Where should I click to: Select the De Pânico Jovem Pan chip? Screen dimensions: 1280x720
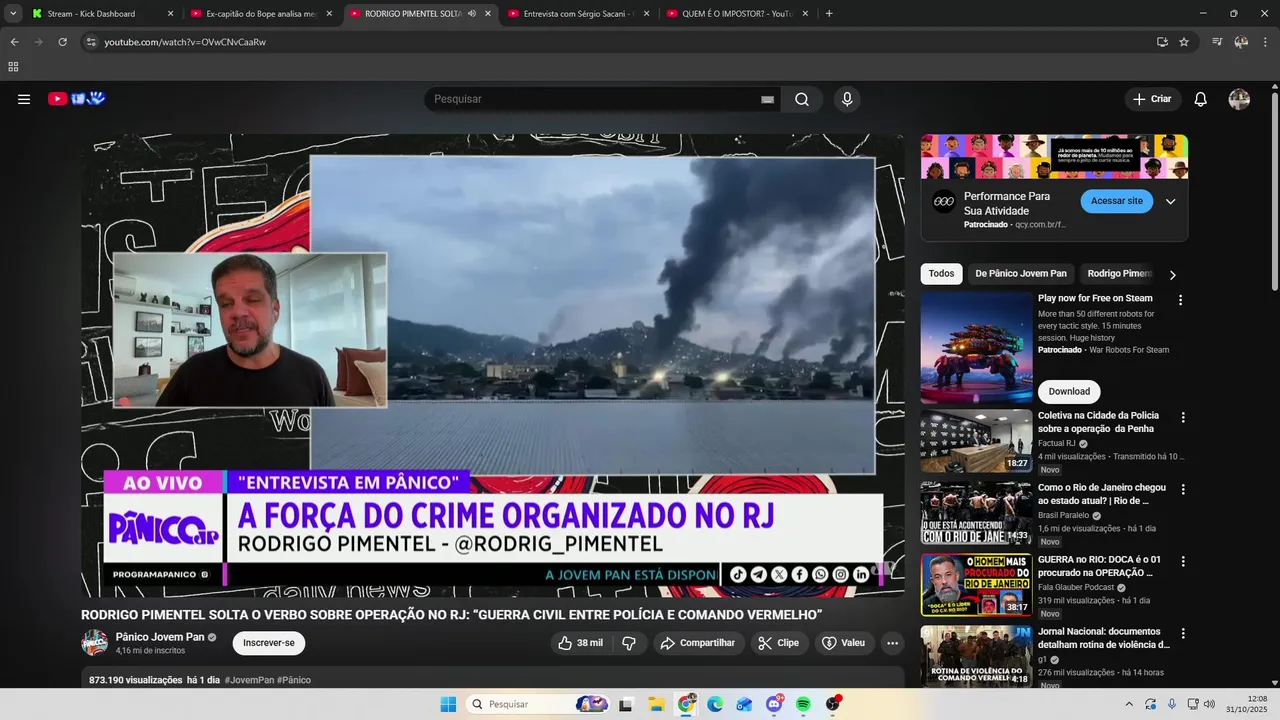(1021, 273)
